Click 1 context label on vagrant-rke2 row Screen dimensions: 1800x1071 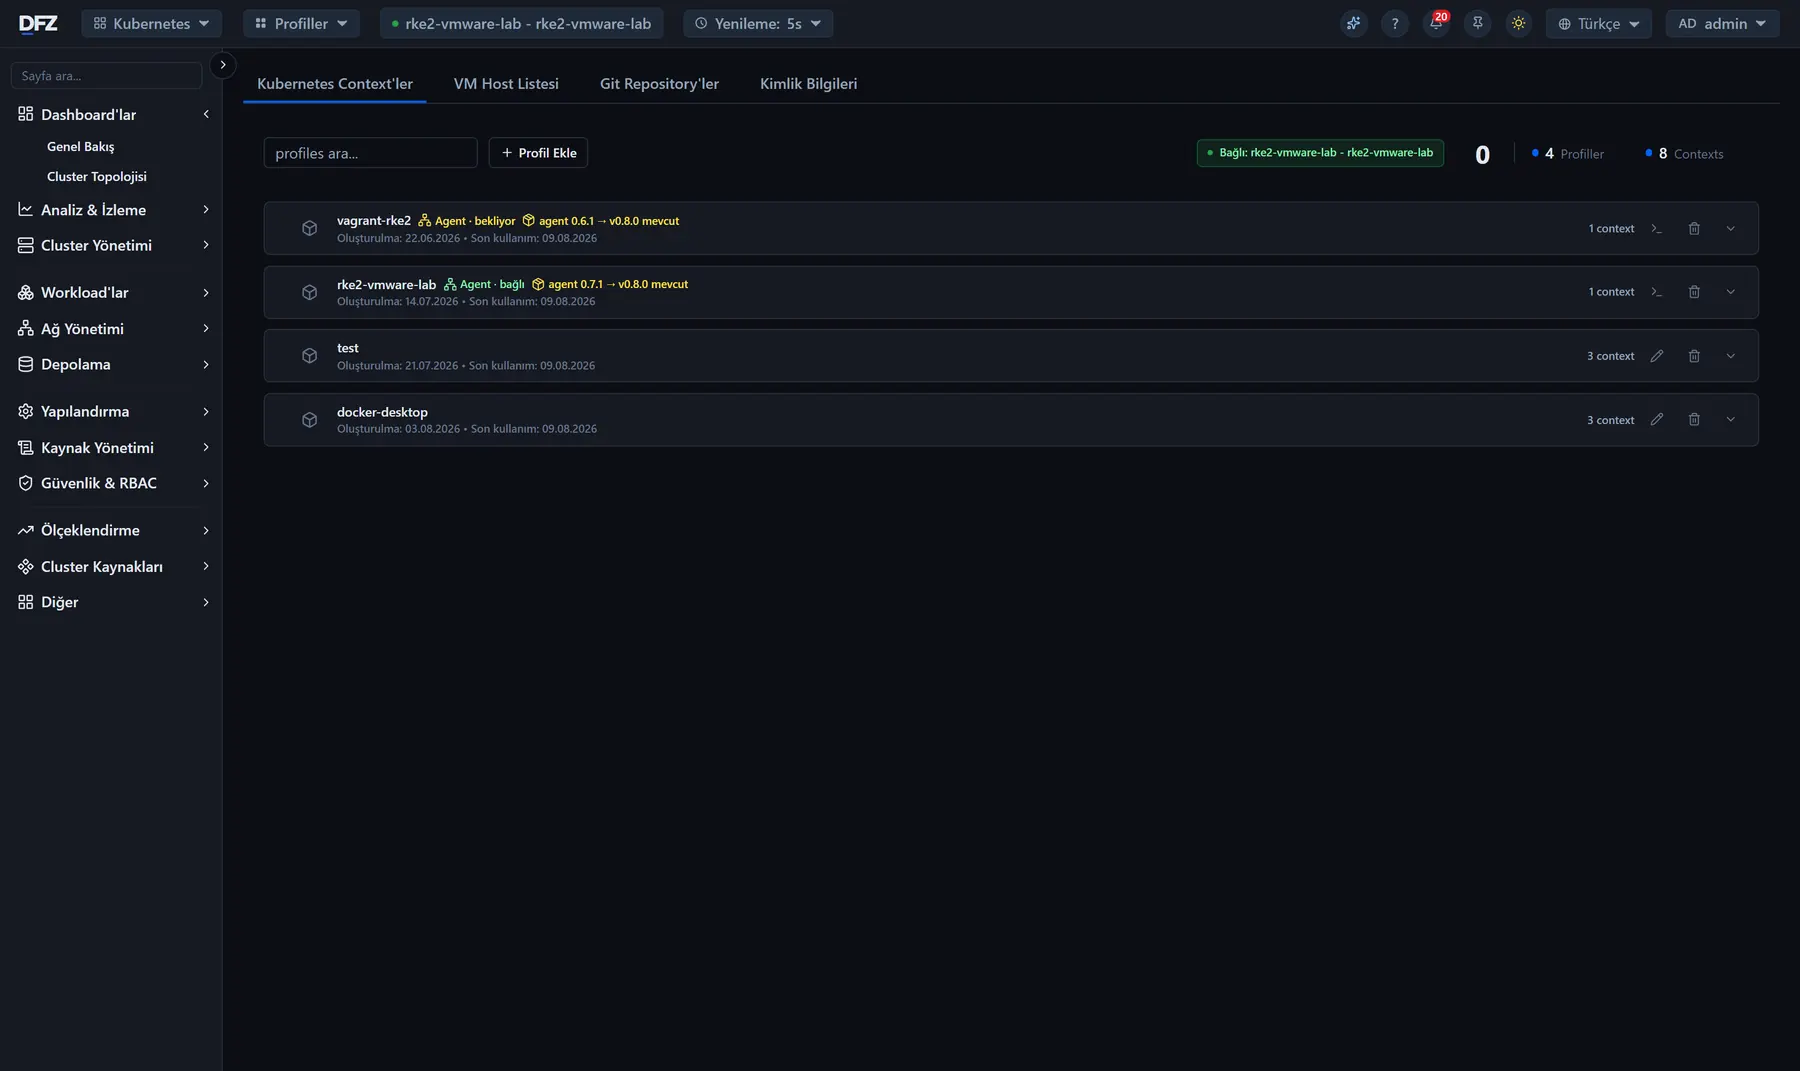[x=1611, y=229]
